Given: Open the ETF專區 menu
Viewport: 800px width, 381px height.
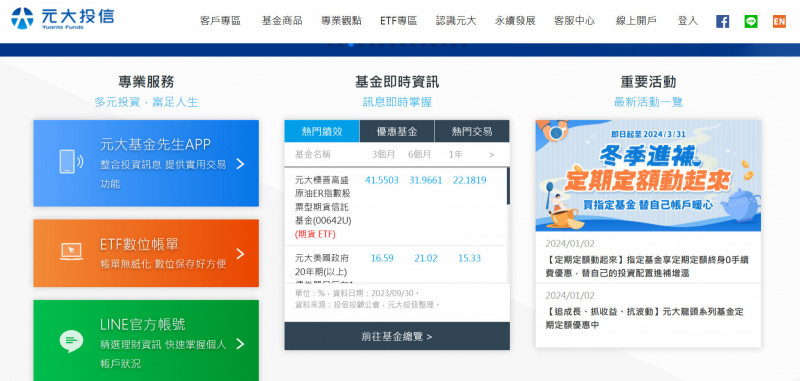Looking at the screenshot, I should [398, 21].
